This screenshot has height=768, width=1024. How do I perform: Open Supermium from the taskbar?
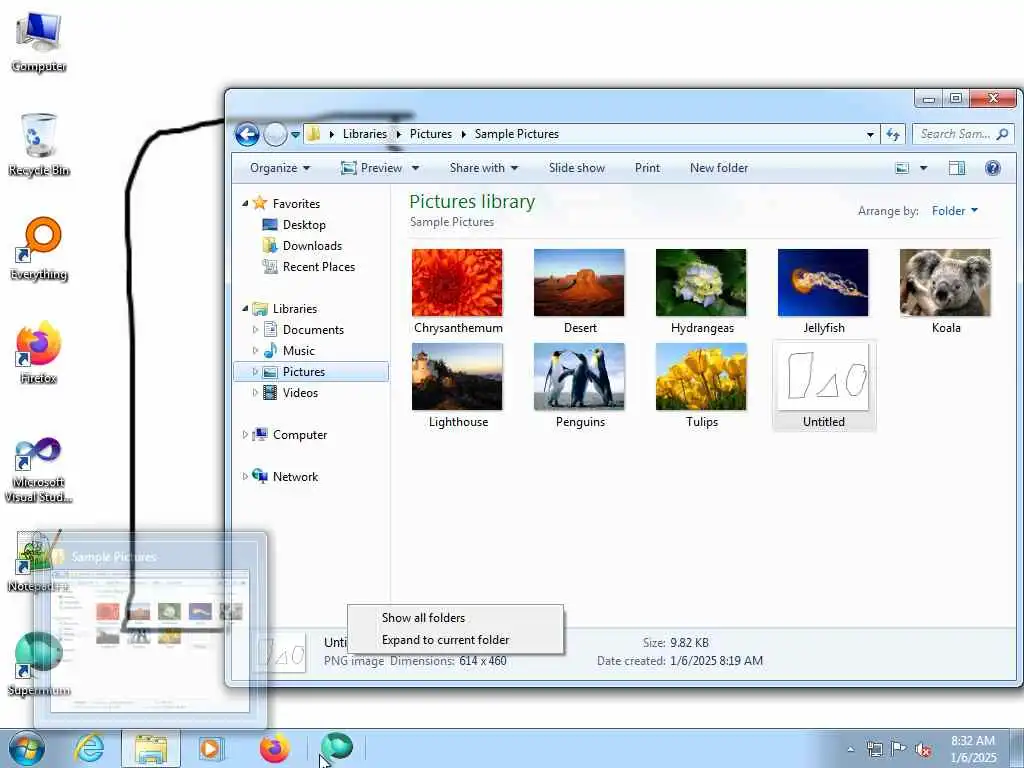[x=337, y=747]
